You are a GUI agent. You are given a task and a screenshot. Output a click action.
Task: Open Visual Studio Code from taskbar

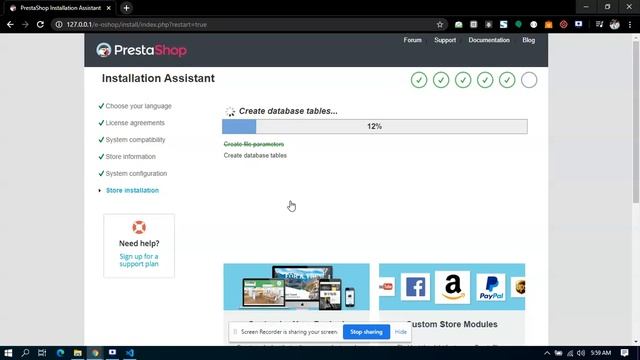[x=130, y=353]
